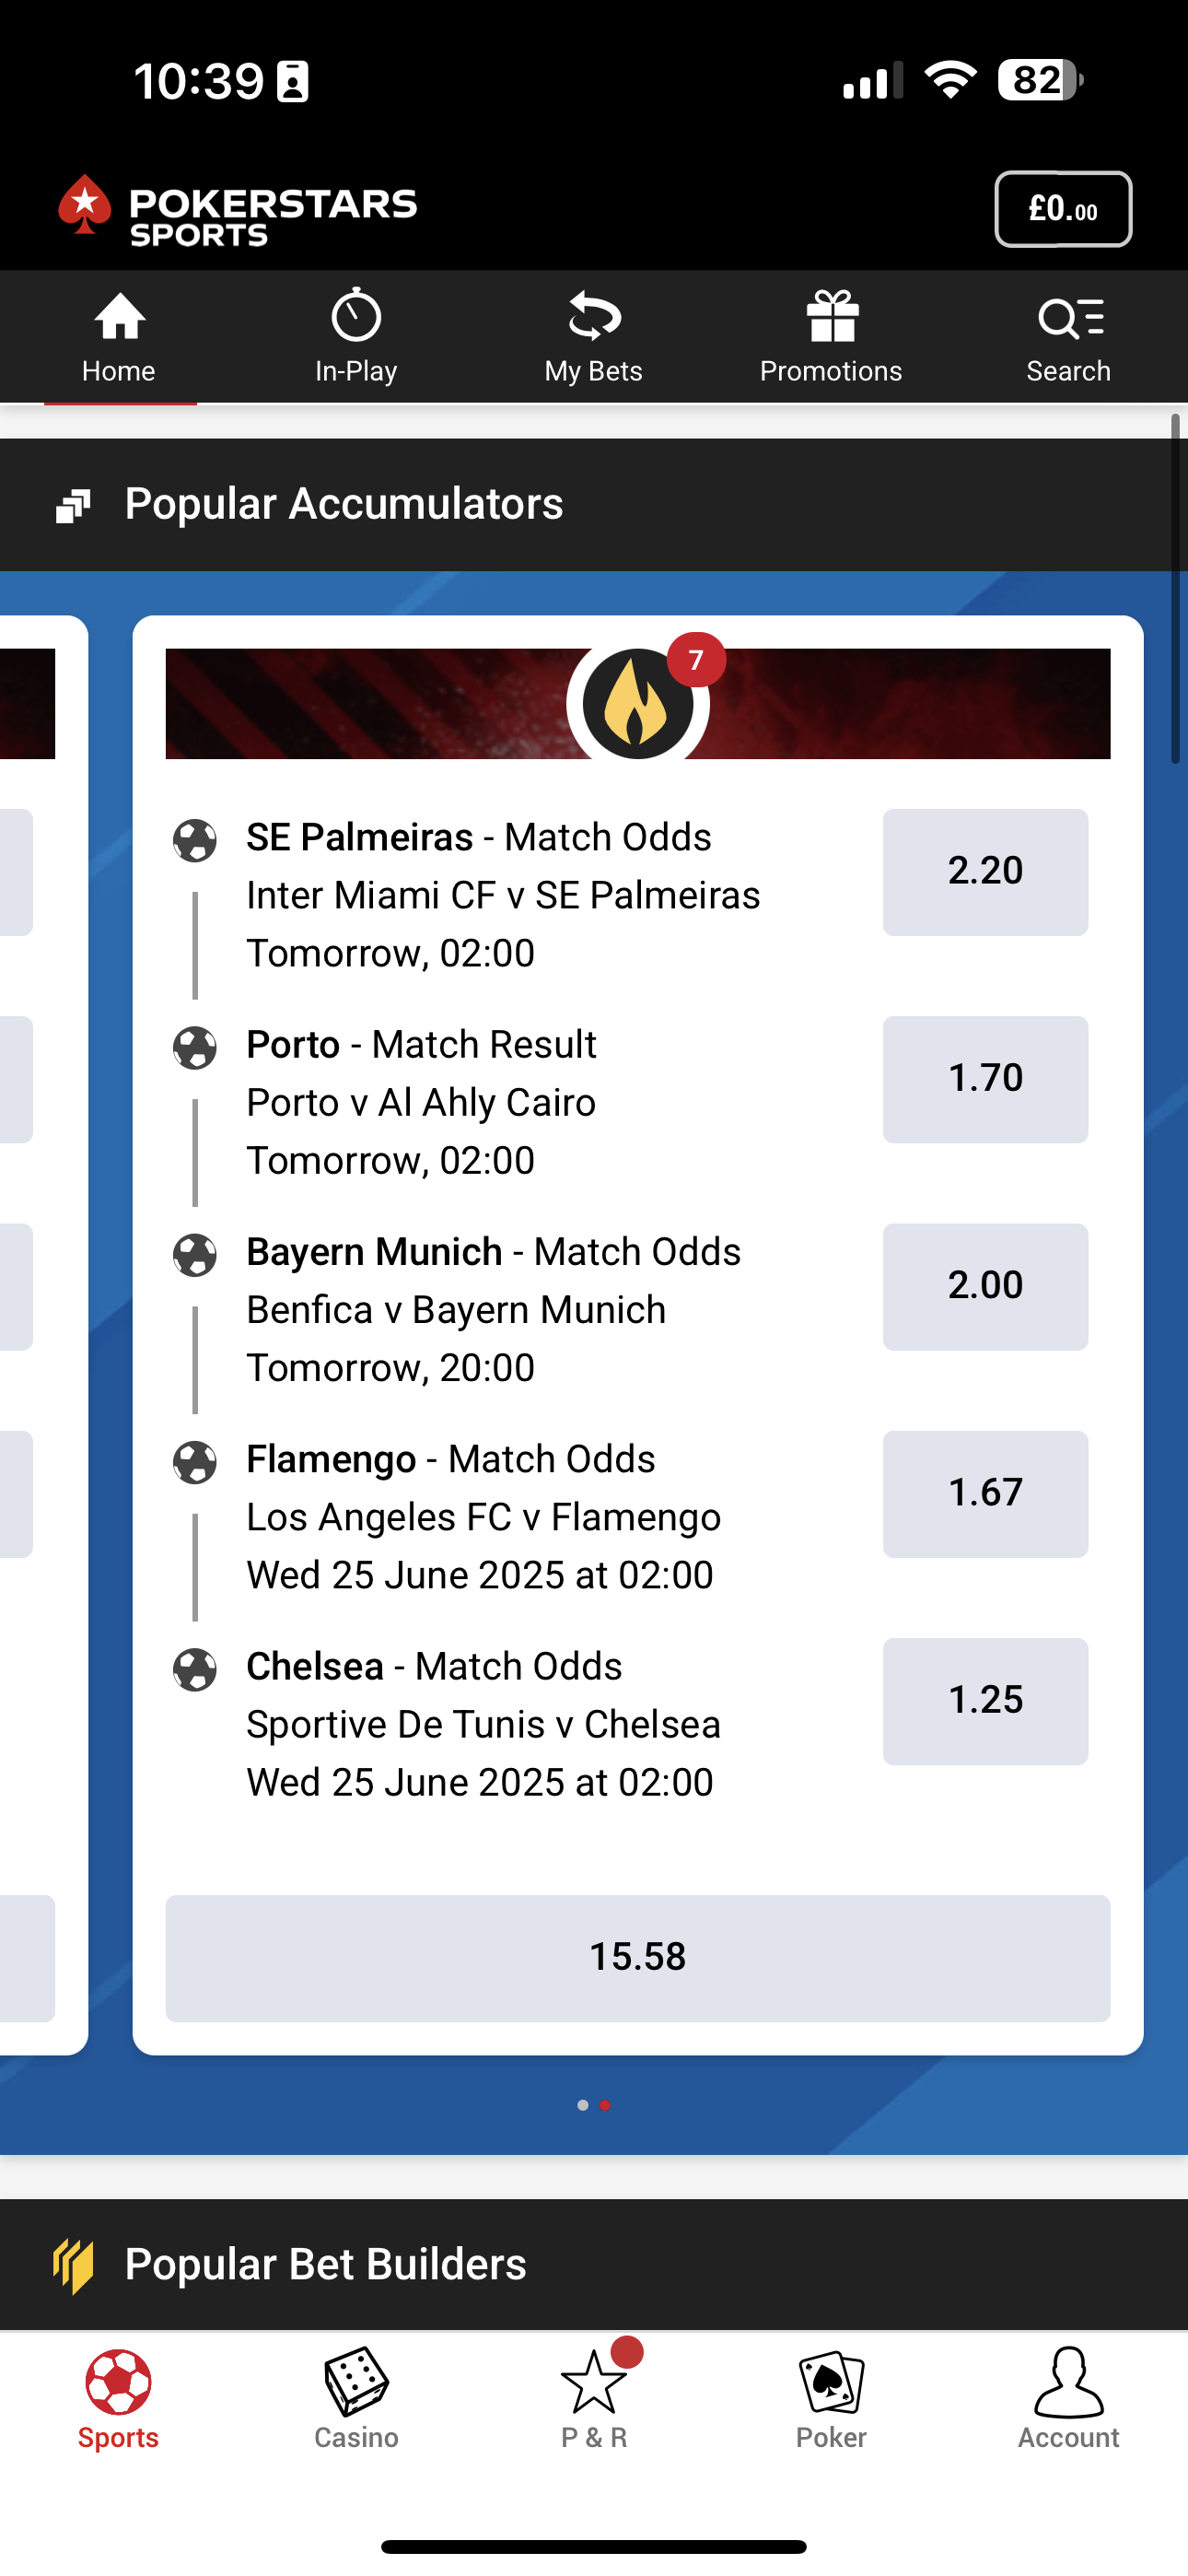Viewport: 1188px width, 2576px height.
Task: Toggle SE Palmeiras 2.20 odds selection
Action: [x=985, y=871]
